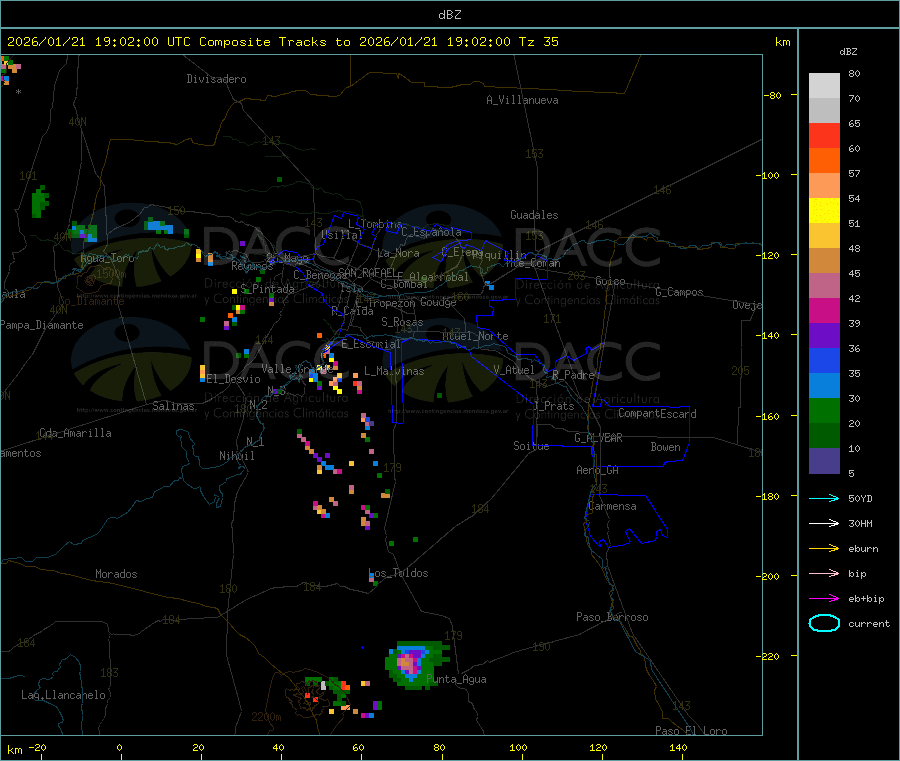Pick the purple swatch between 39 and 36

[824, 336]
